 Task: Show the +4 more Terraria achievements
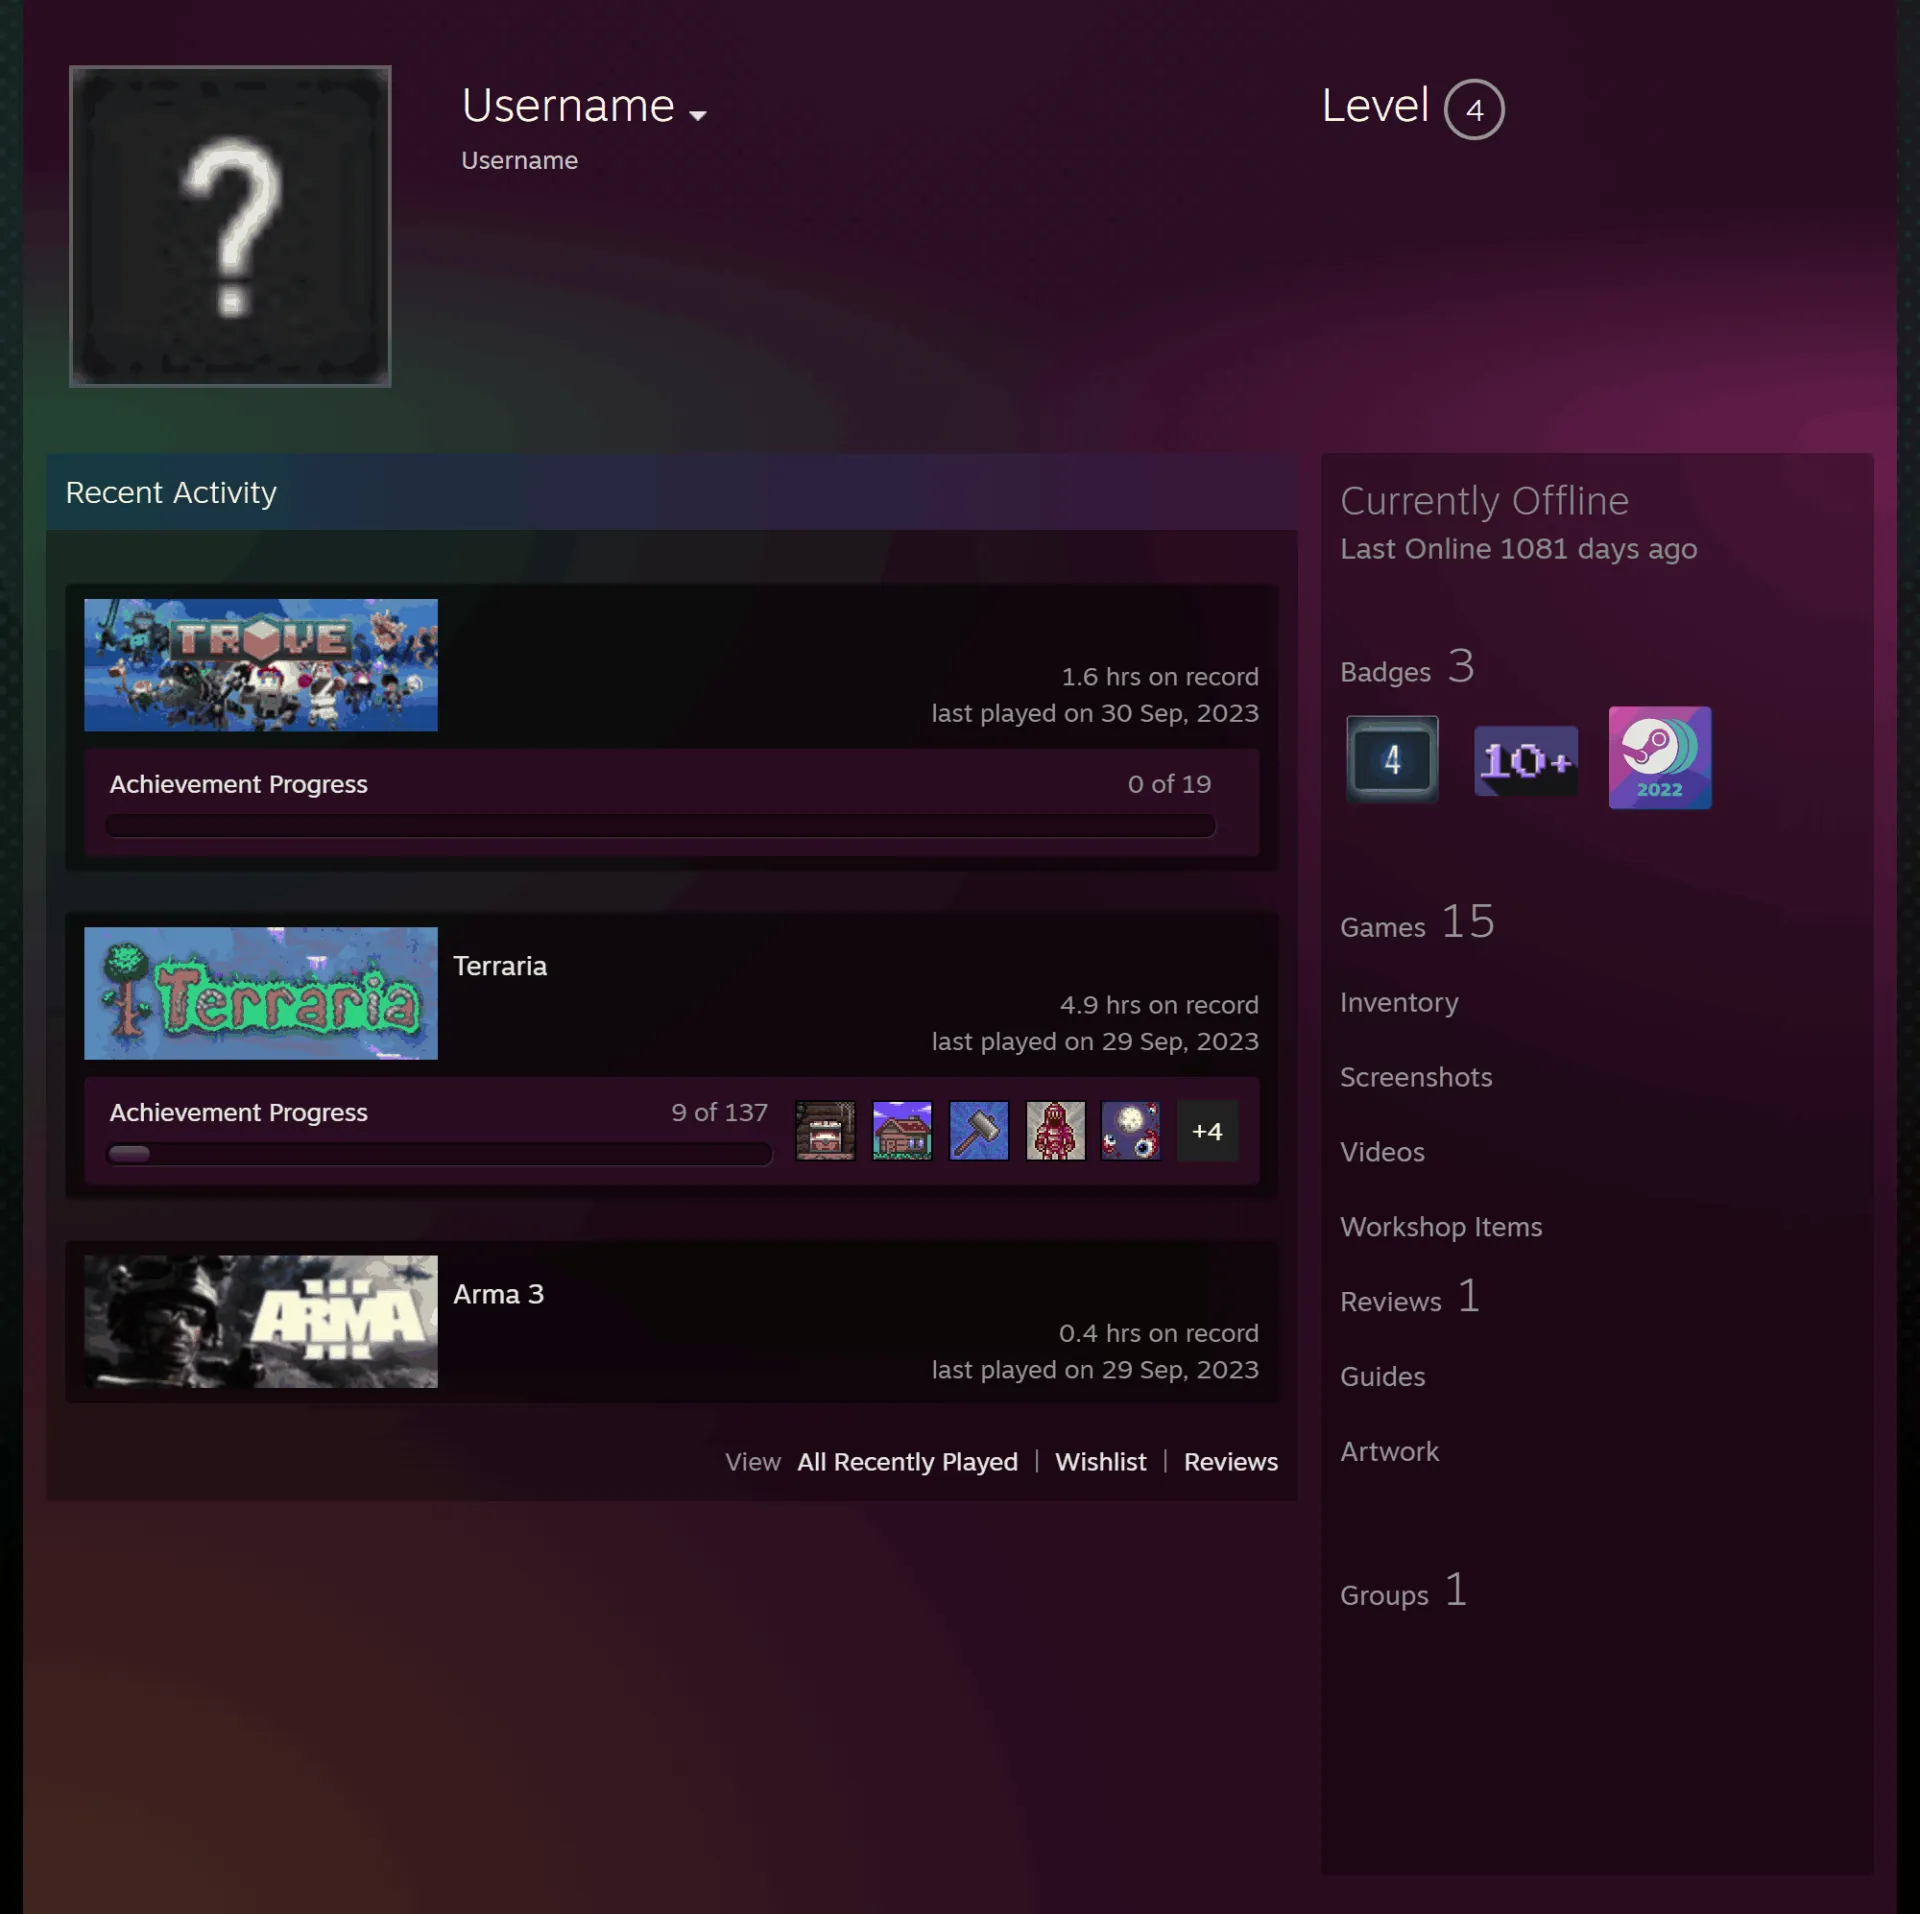pos(1207,1131)
